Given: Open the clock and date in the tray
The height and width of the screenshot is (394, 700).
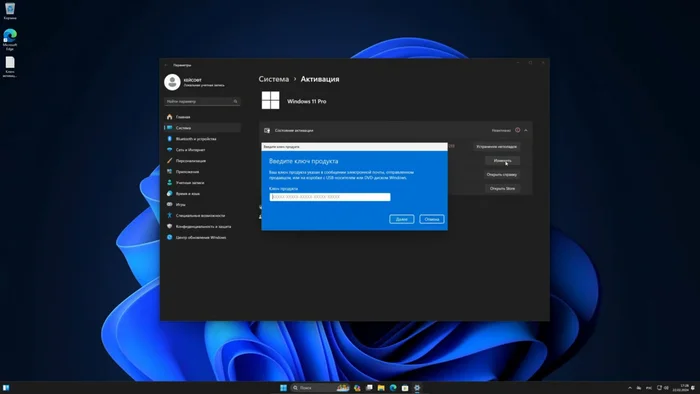Looking at the screenshot, I should coord(681,388).
